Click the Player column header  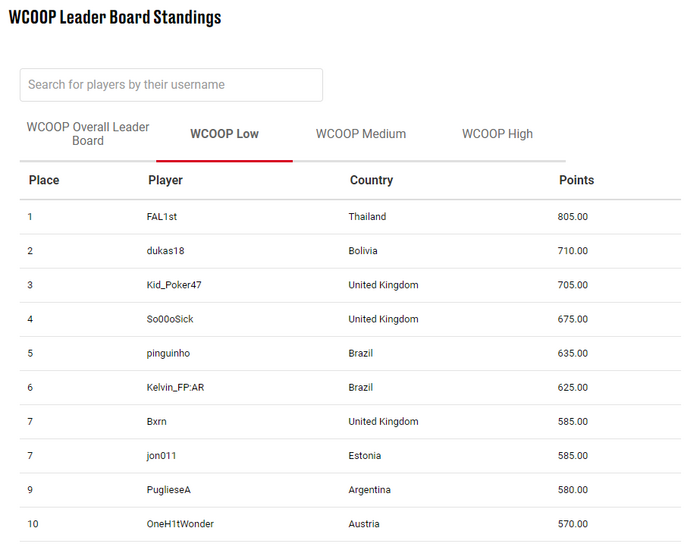[x=165, y=180]
